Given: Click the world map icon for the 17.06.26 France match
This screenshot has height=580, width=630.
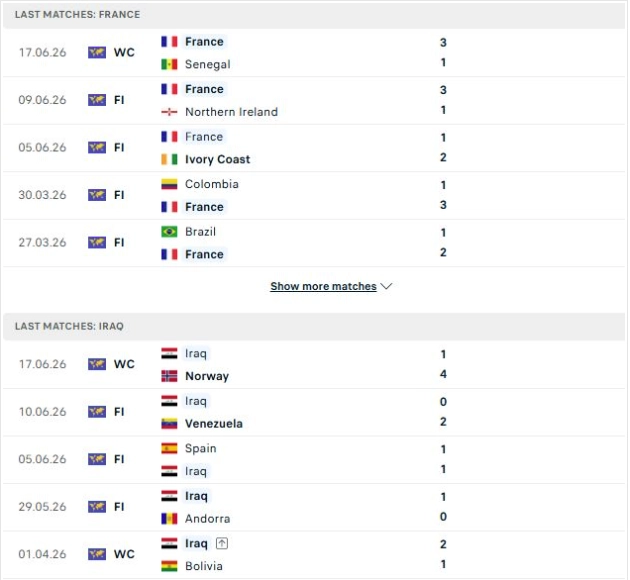Looking at the screenshot, I should pos(97,52).
